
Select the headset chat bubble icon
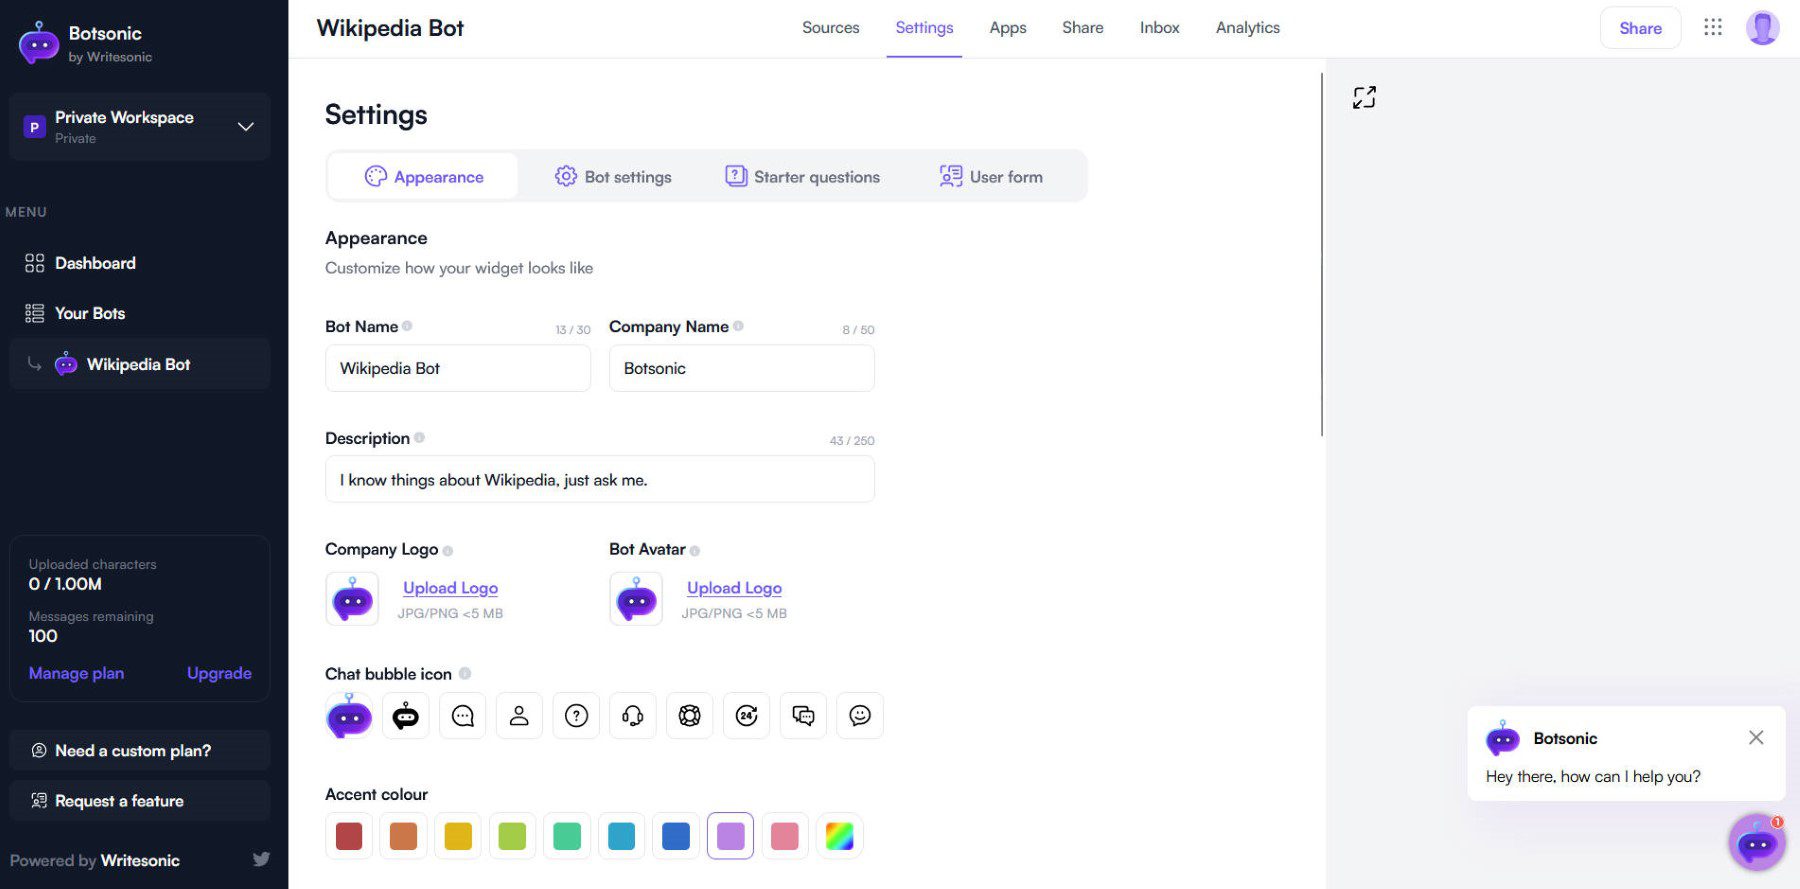pyautogui.click(x=633, y=716)
